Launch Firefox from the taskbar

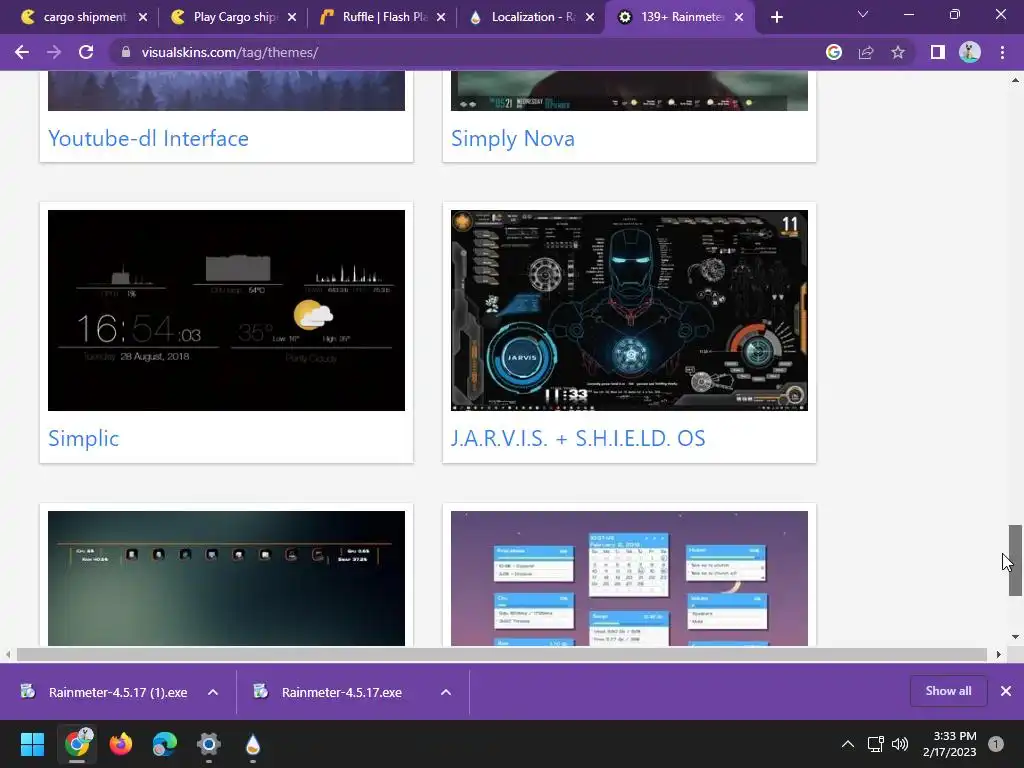[121, 744]
